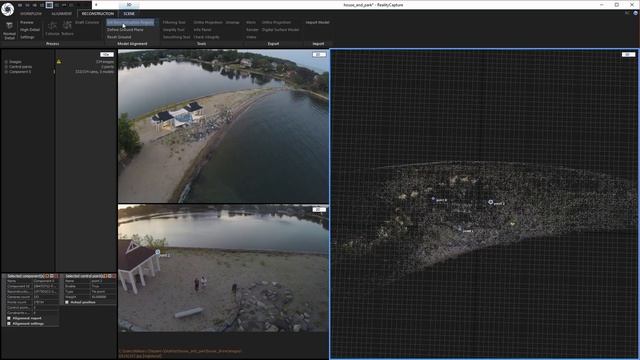The image size is (640, 360).
Task: Click Check Integrity tool
Action: pyautogui.click(x=207, y=37)
